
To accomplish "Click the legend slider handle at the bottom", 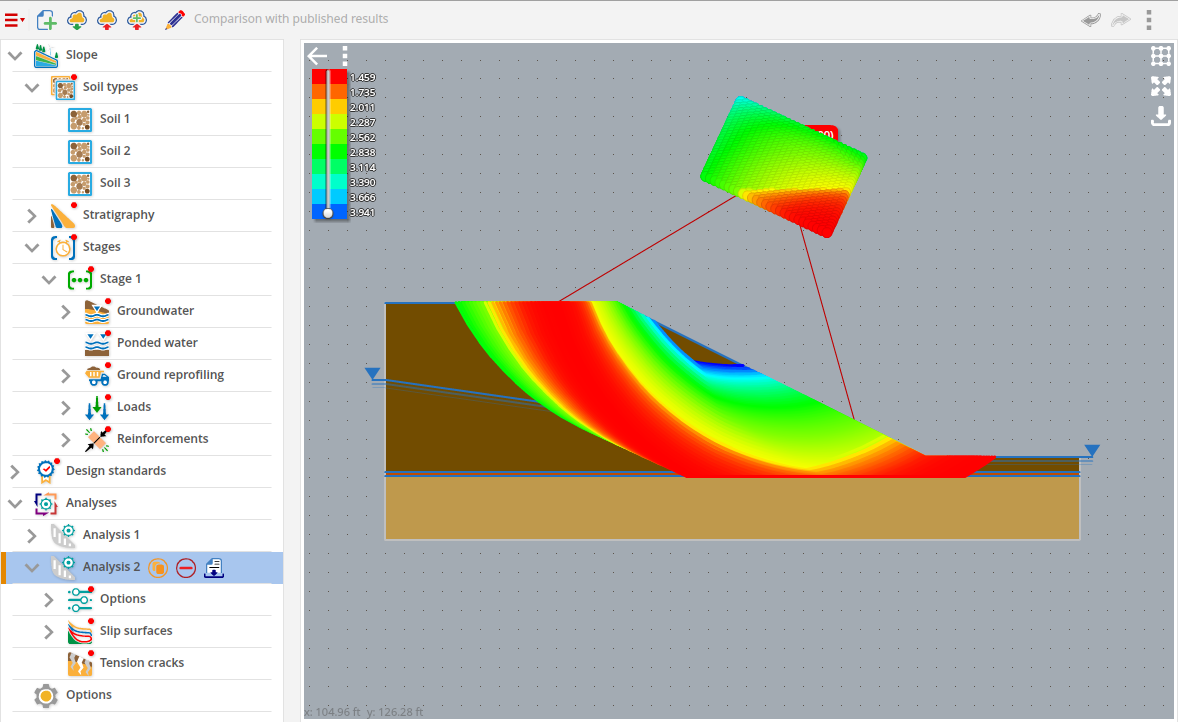I will pos(328,213).
